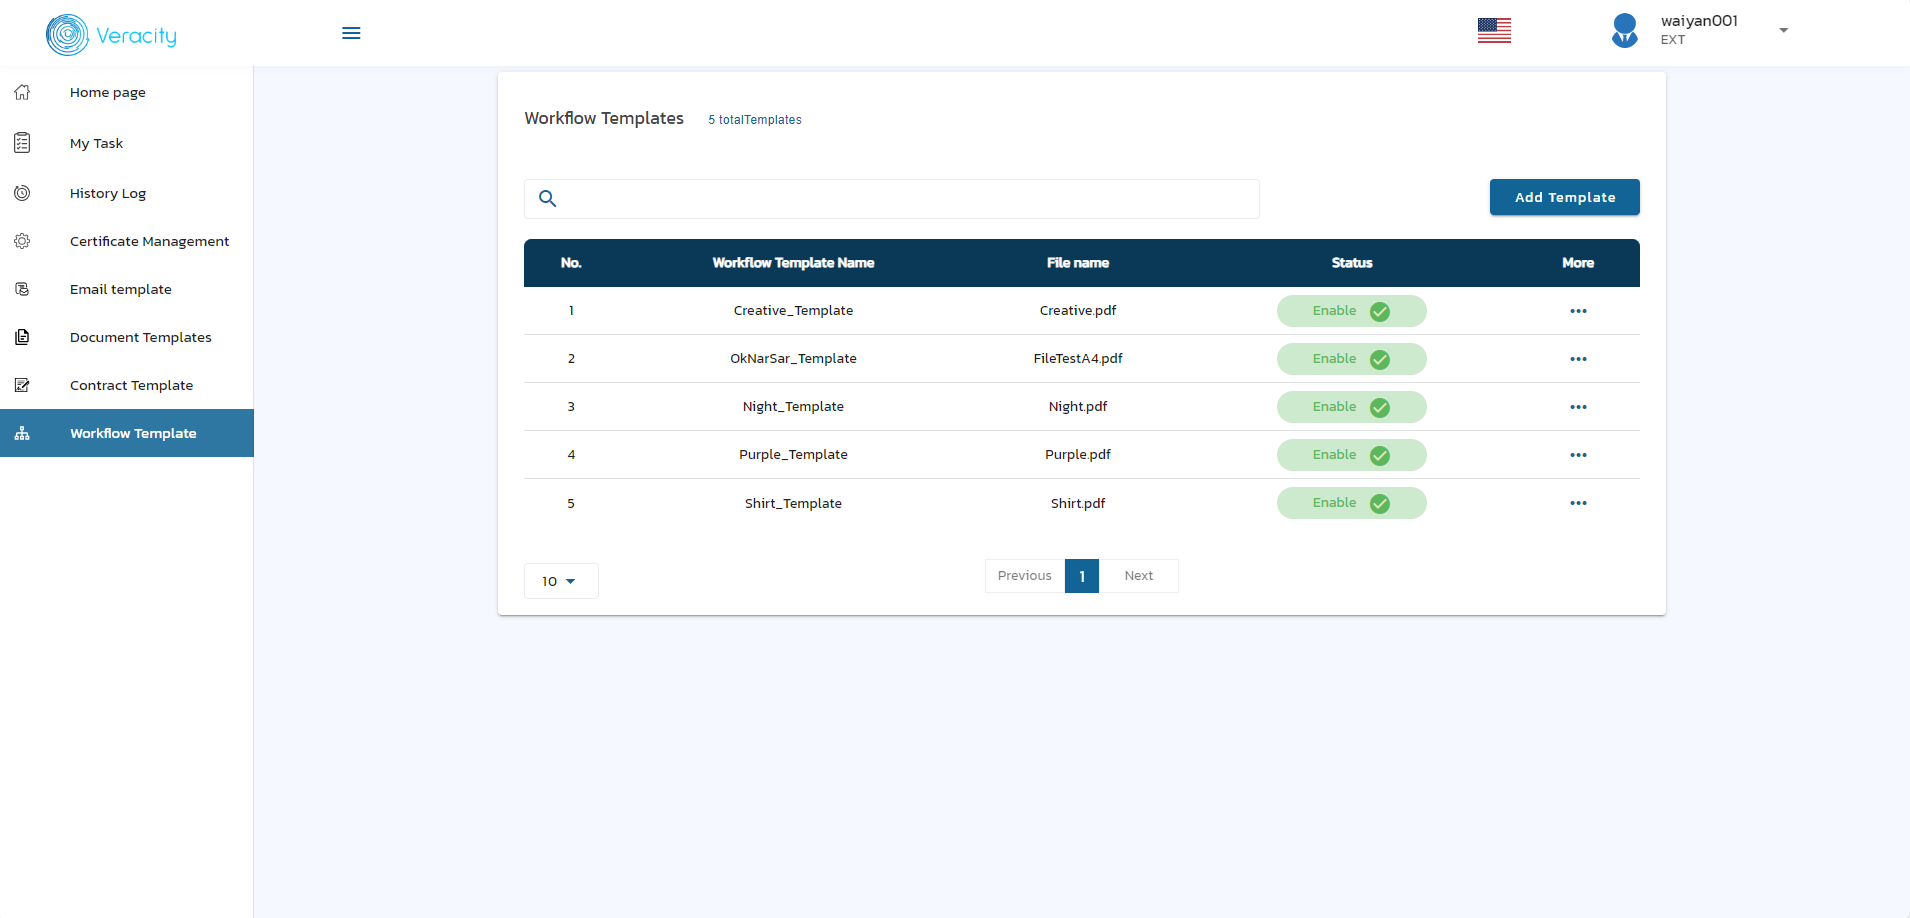Click the Next pagination button
This screenshot has width=1910, height=918.
1138,576
